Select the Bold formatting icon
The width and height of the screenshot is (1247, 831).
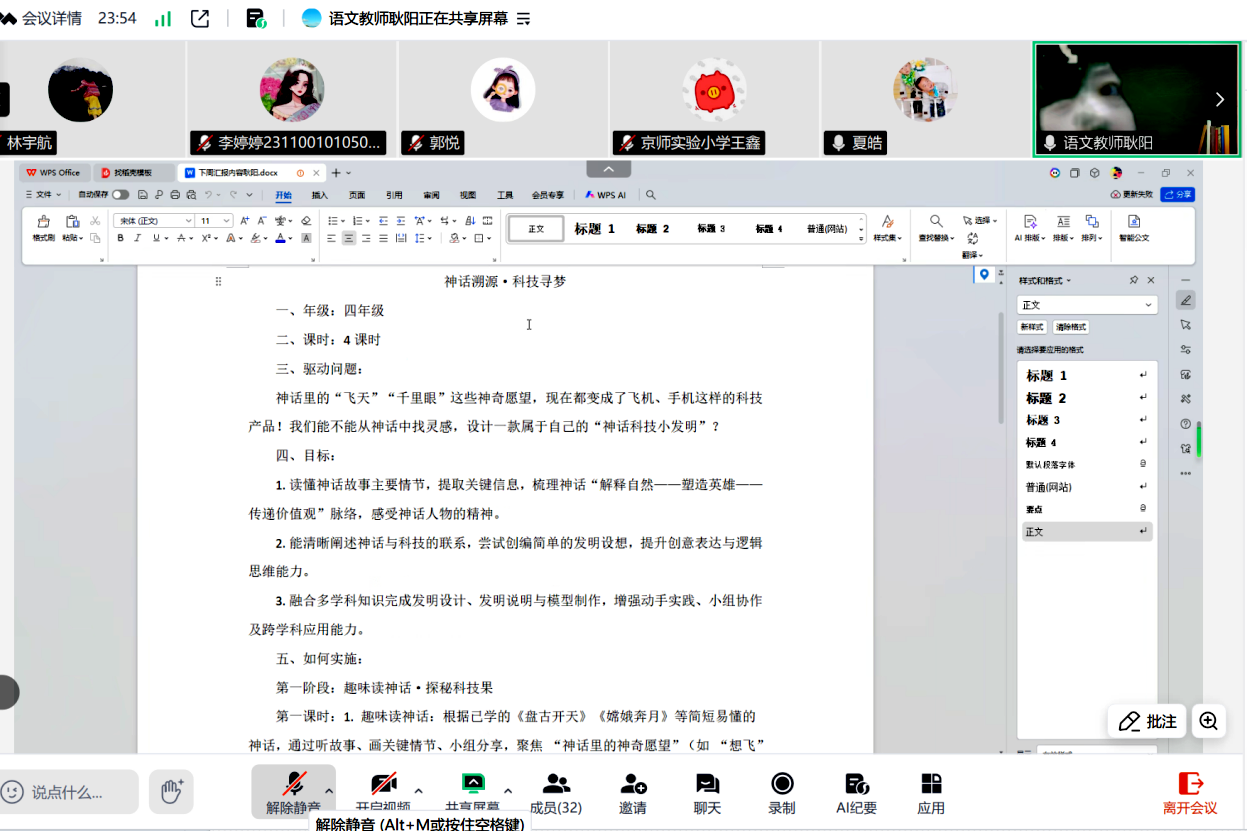[x=121, y=239]
